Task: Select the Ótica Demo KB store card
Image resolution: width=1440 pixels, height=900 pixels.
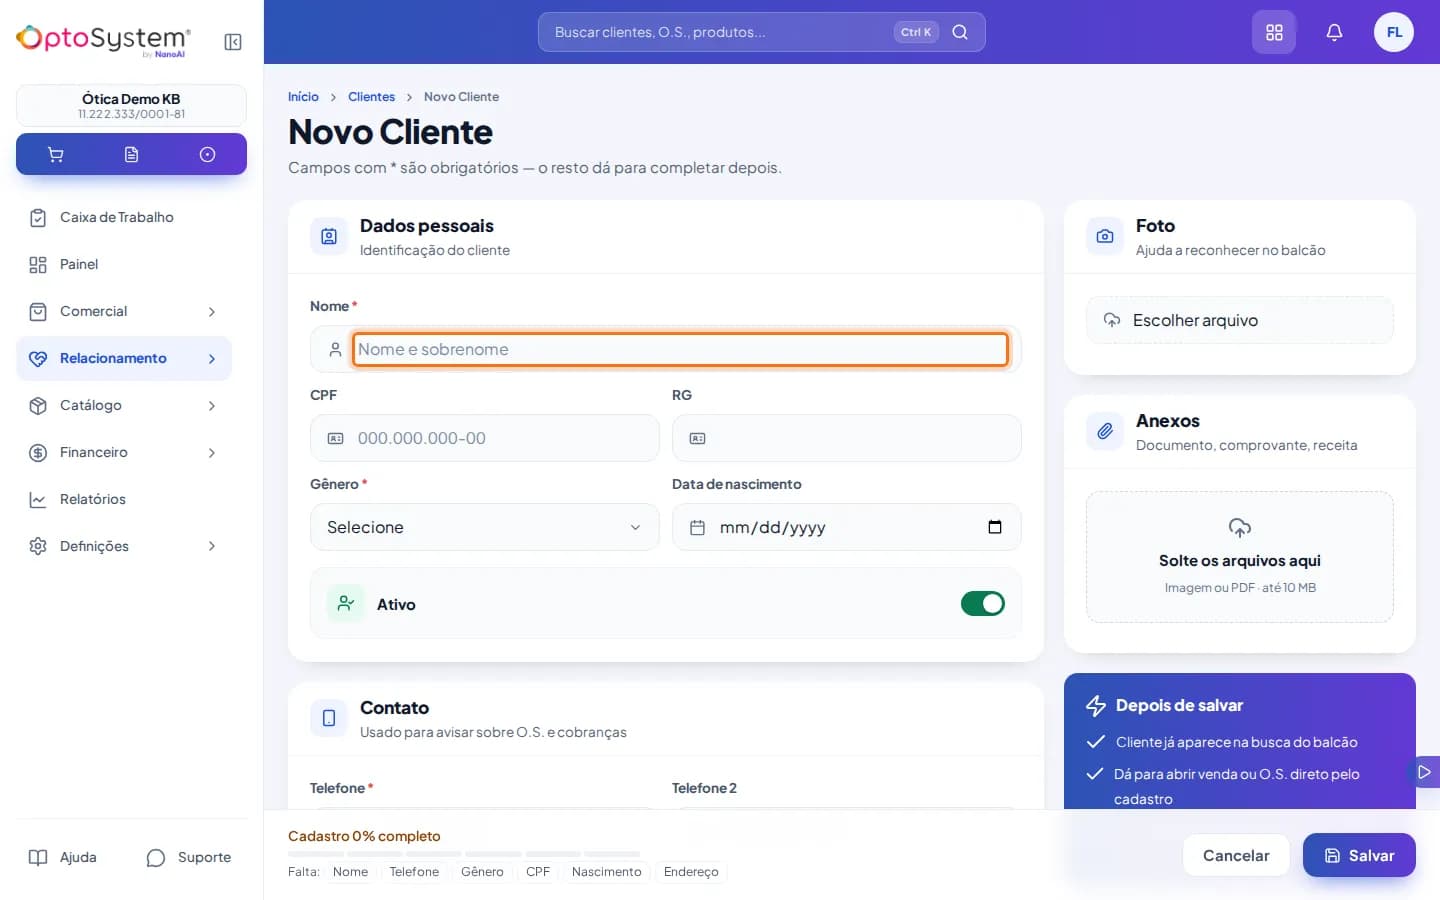Action: click(x=131, y=105)
